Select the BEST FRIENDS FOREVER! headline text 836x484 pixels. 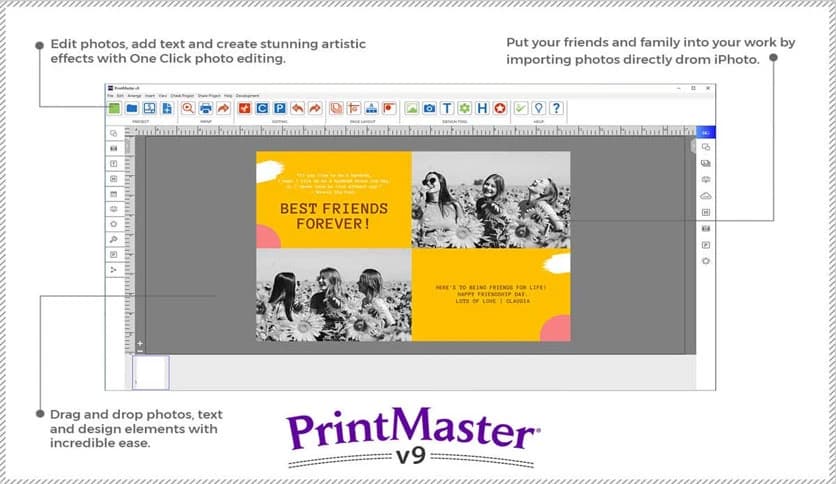[x=334, y=216]
